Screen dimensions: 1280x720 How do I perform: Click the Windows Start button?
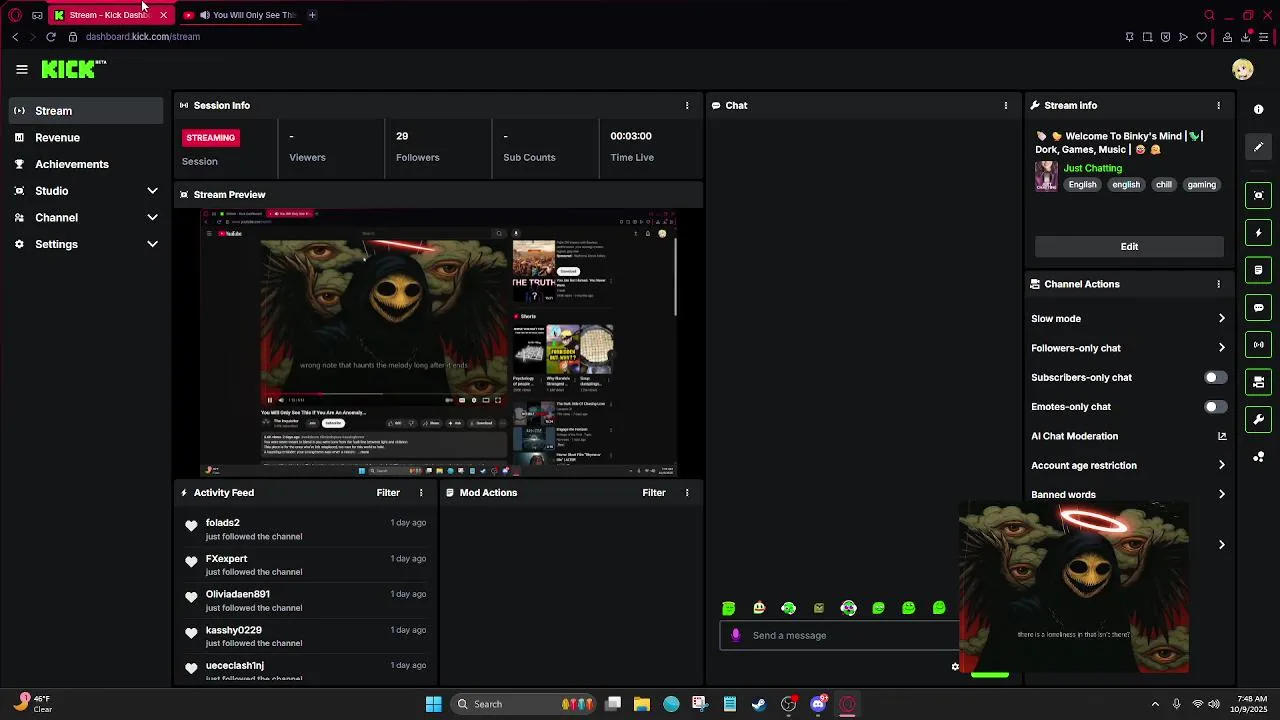click(x=433, y=704)
